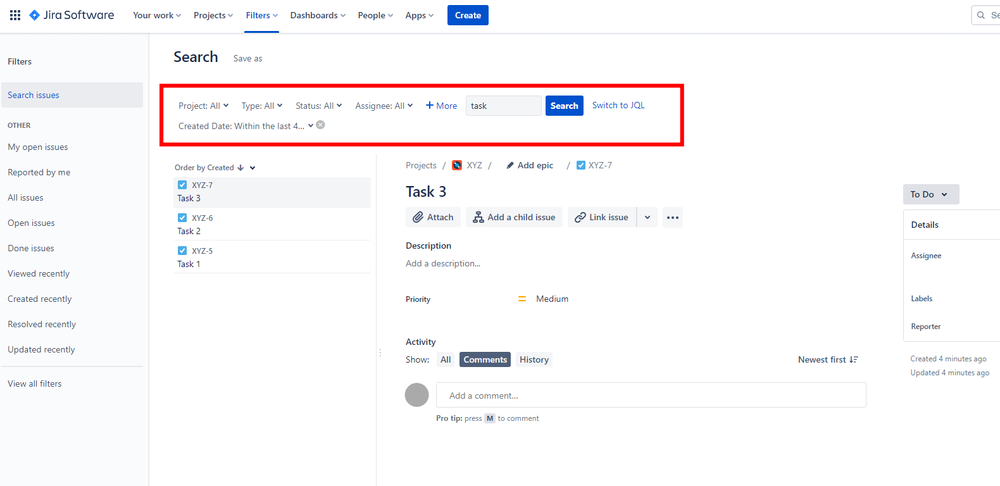The height and width of the screenshot is (486, 1000).
Task: Click the Attach paperclip button
Action: pos(433,217)
